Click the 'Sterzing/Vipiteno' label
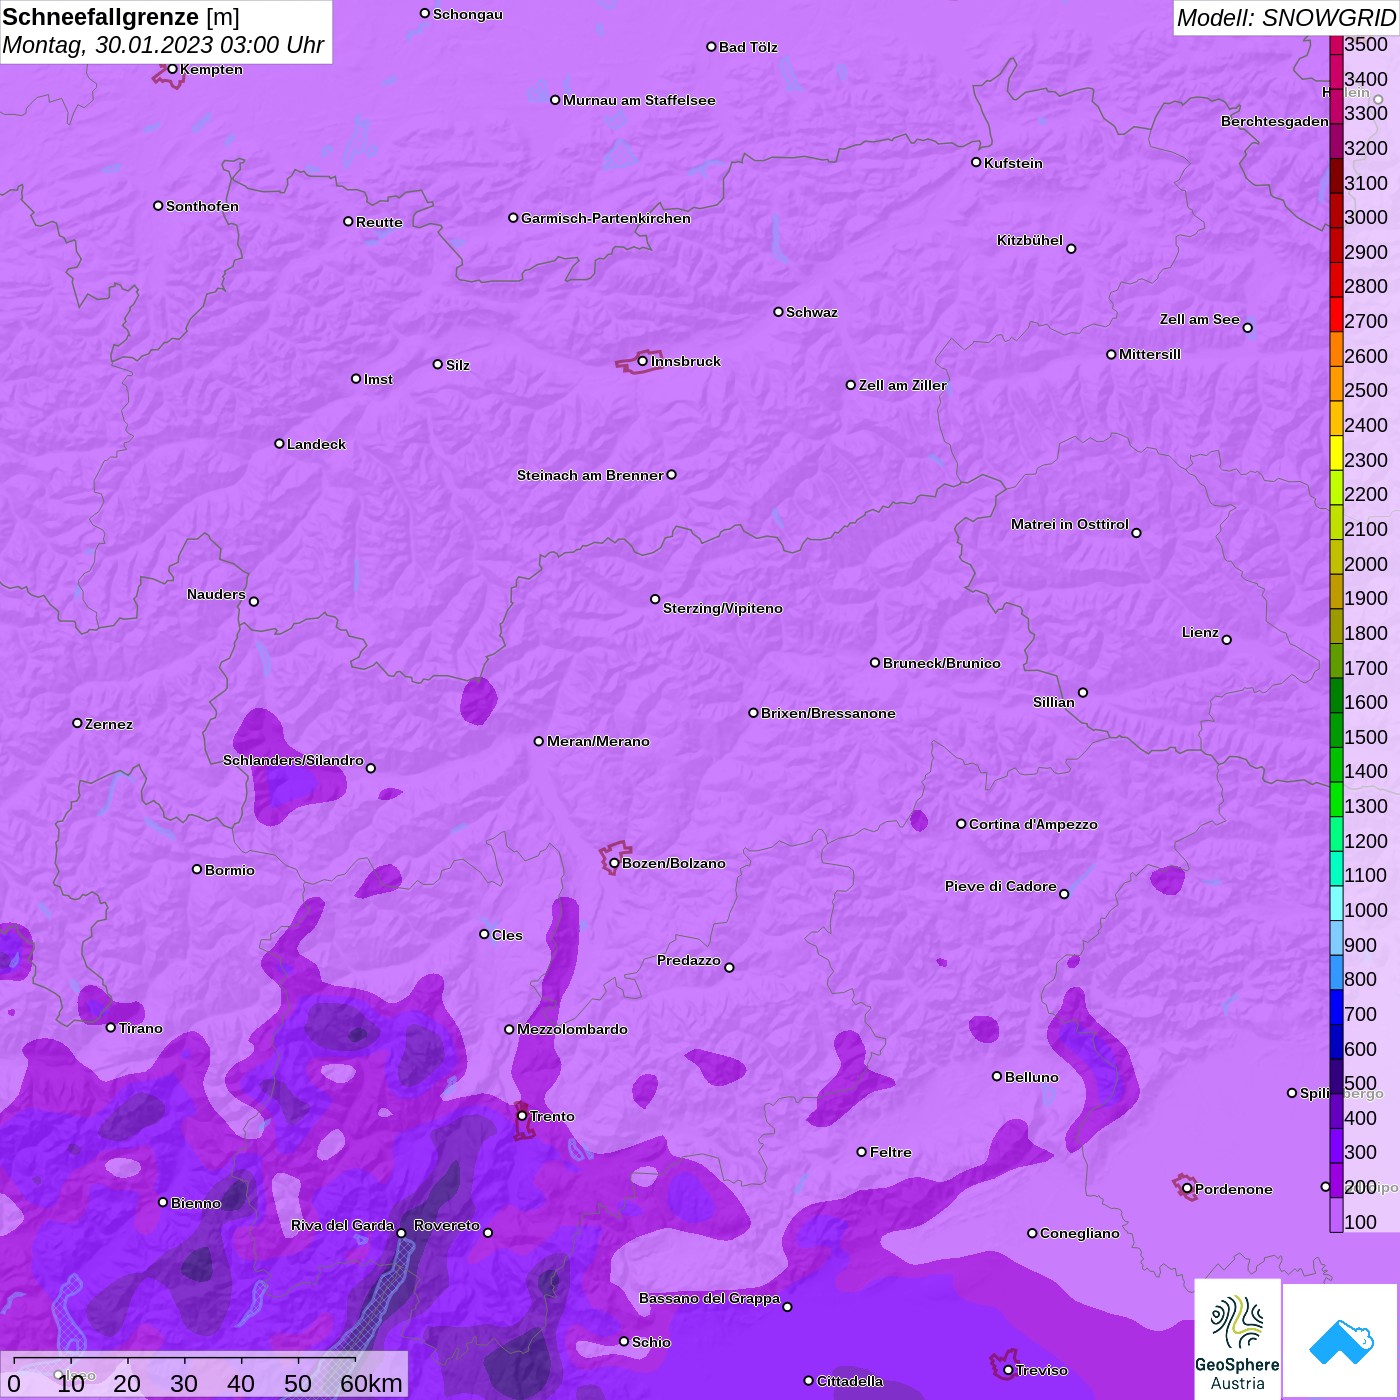Screen dimensions: 1400x1400 point(723,608)
